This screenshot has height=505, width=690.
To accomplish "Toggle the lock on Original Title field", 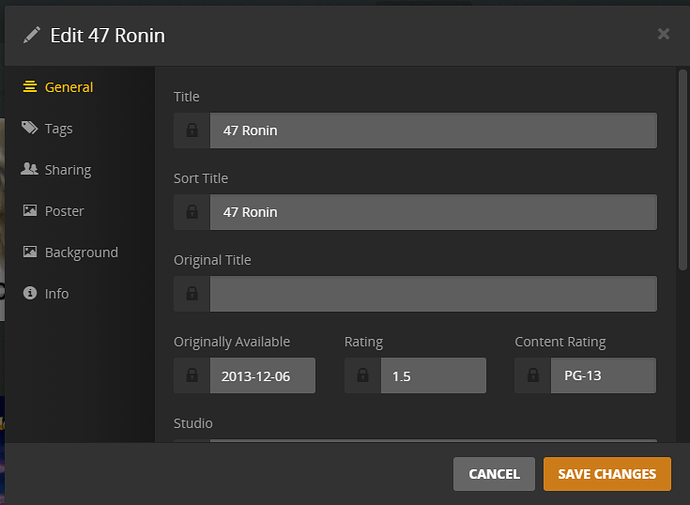I will pyautogui.click(x=192, y=293).
